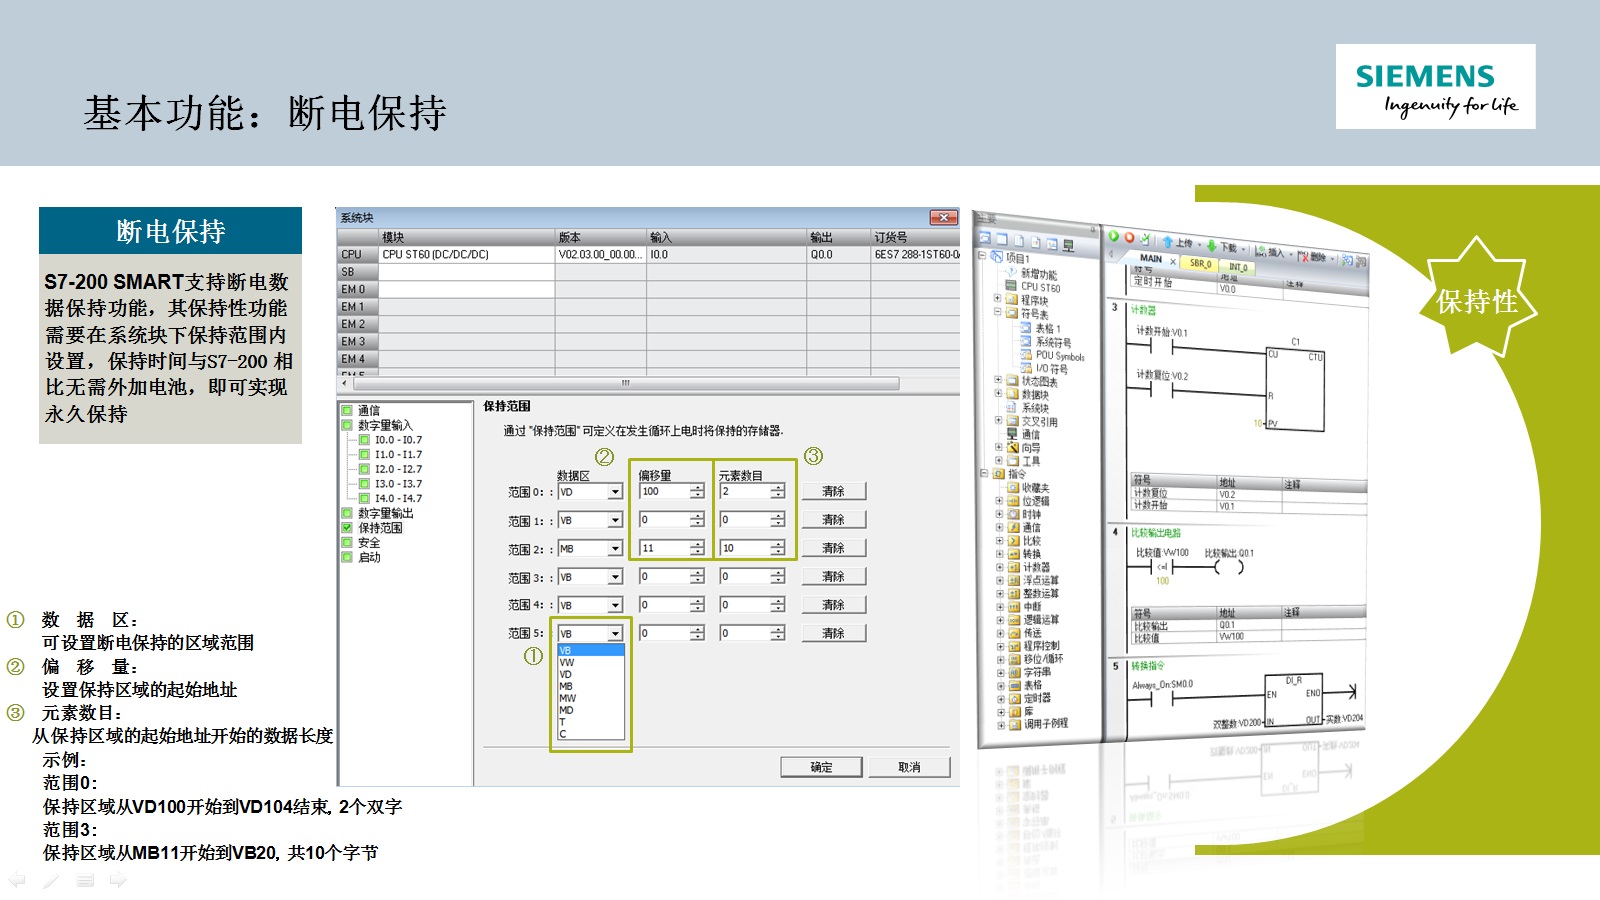Click the 确定 confirm button

tap(821, 767)
